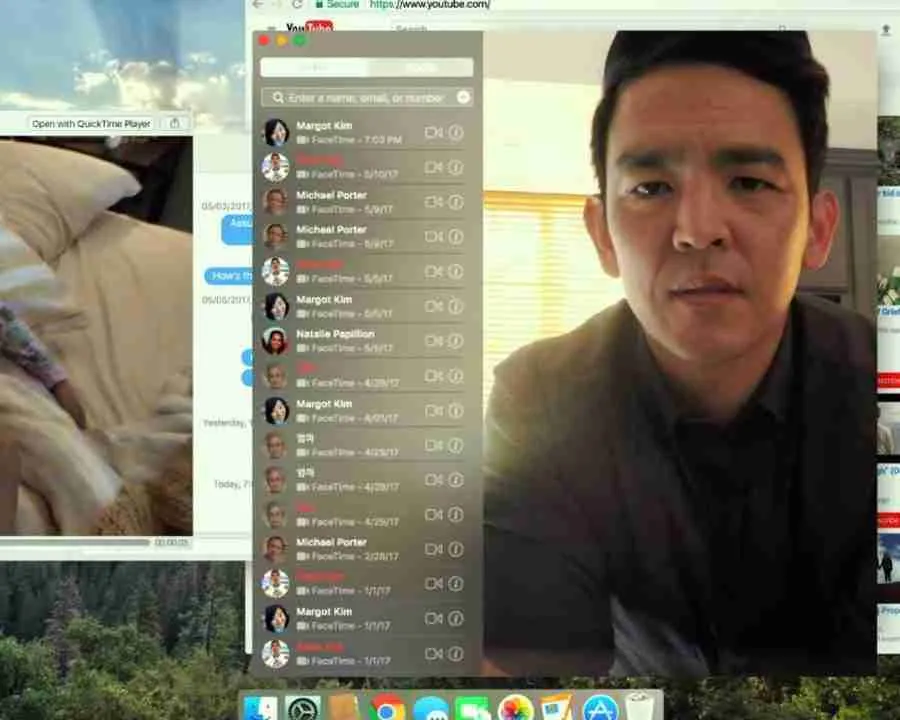The width and height of the screenshot is (900, 720).
Task: Click Michael Porter avatar in 2/28/17 row
Action: pos(276,549)
